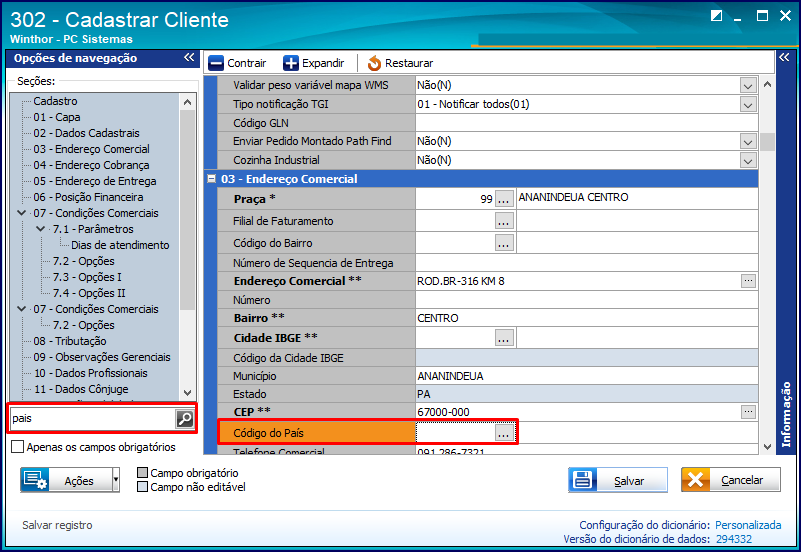
Task: Click form scrollbar down arrow
Action: [x=767, y=446]
